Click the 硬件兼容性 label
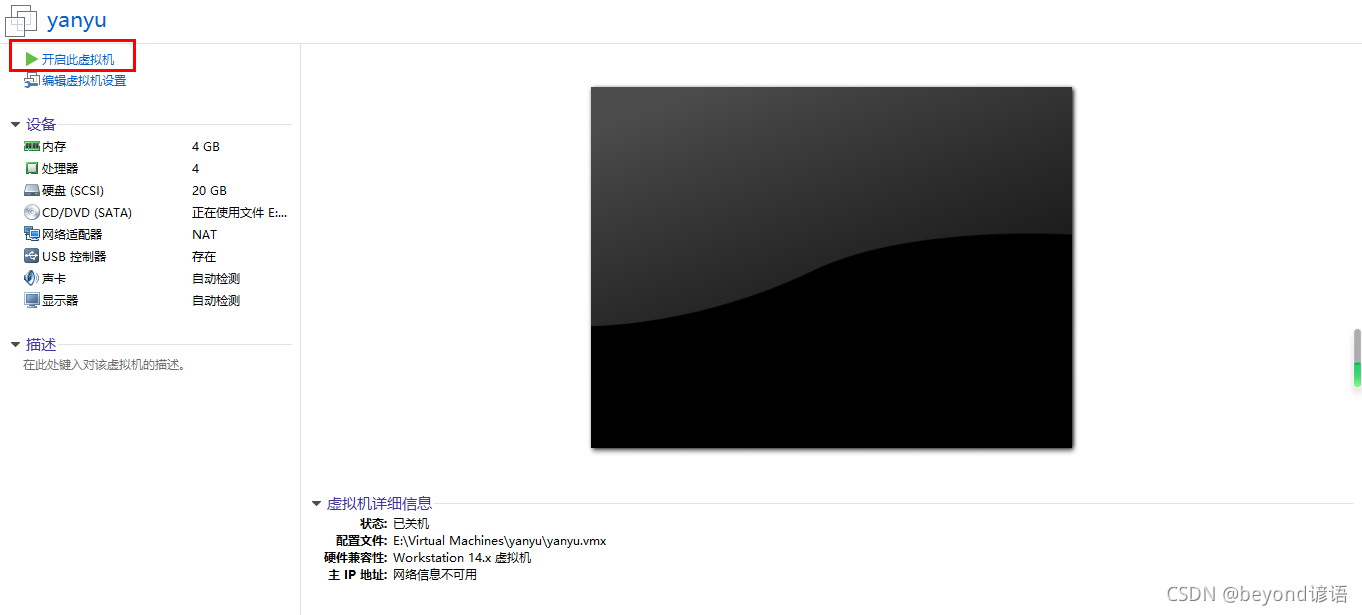This screenshot has width=1362, height=615. (355, 557)
